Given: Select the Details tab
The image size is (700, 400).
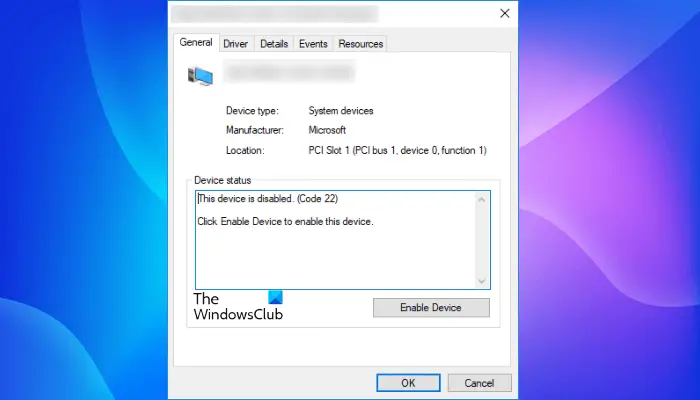Looking at the screenshot, I should tap(274, 44).
